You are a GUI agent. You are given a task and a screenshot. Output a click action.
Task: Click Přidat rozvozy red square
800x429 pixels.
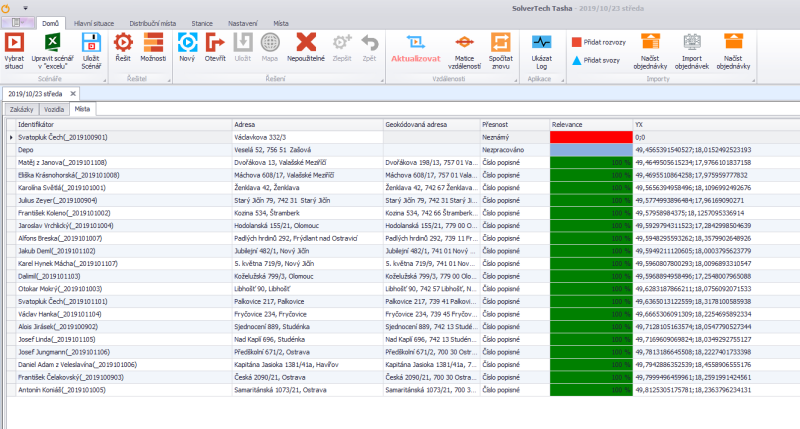[x=577, y=42]
